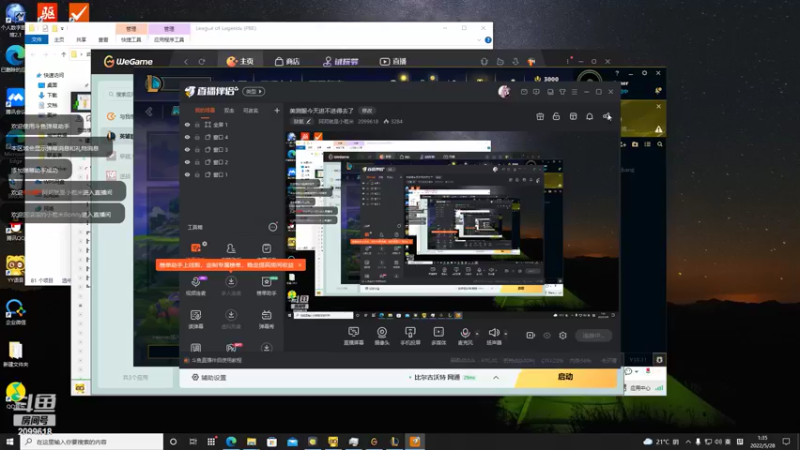Hide the 全屏 1 source via eye
This screenshot has height=450, width=800.
(x=187, y=124)
